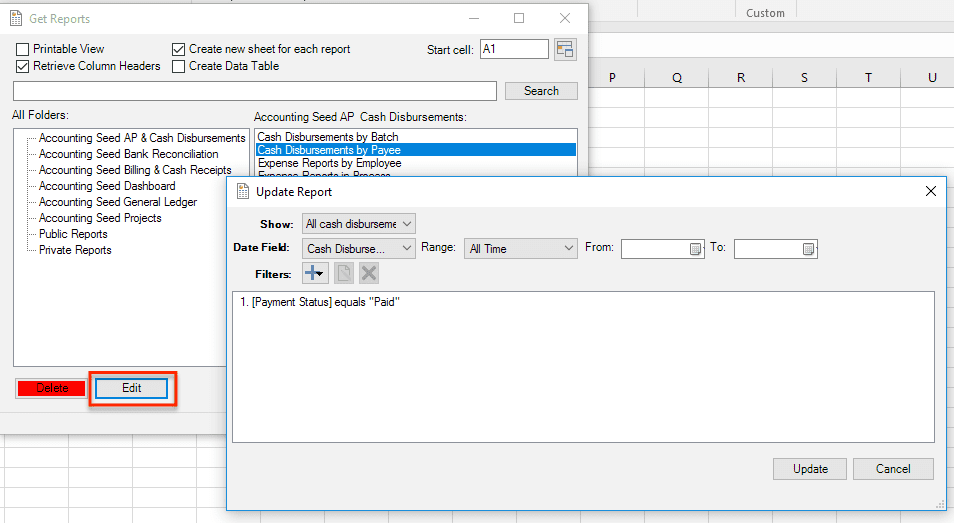Click the Start cell input field
This screenshot has width=954, height=523.
tap(514, 49)
